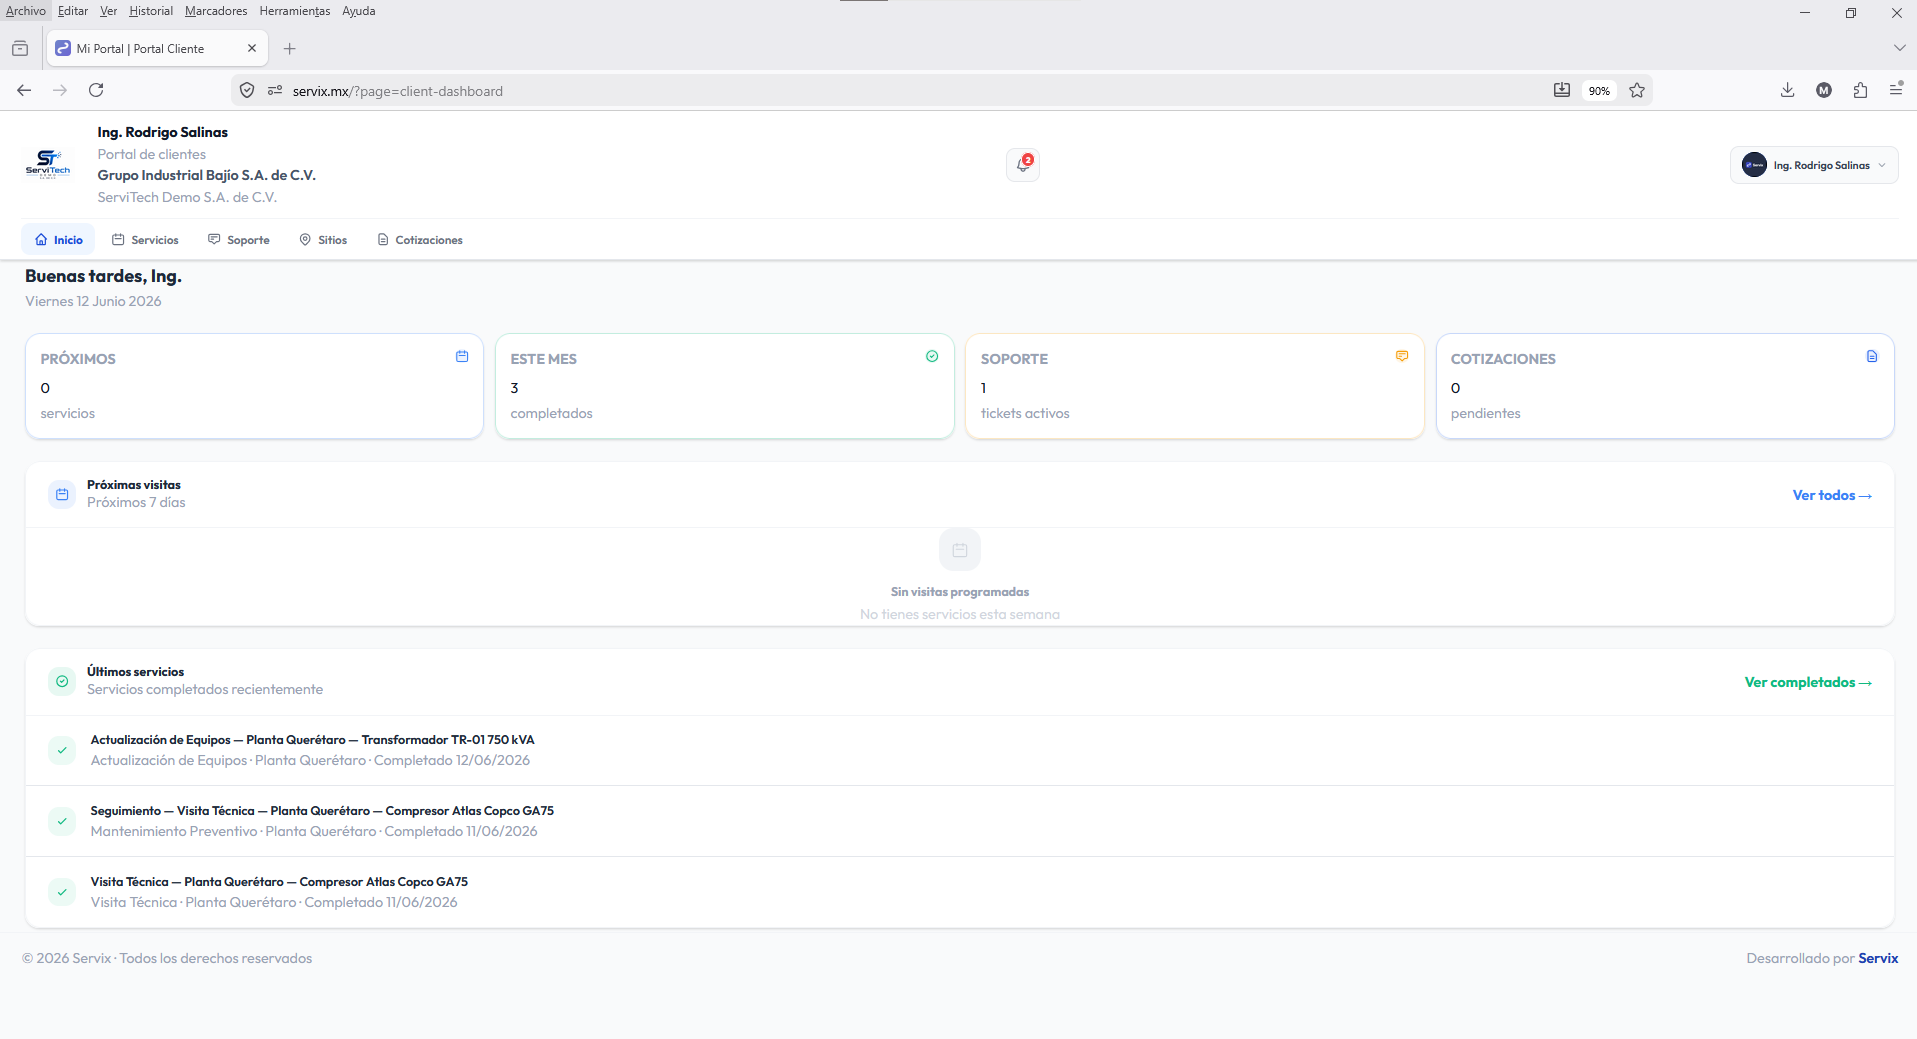Open the Archivo menu
This screenshot has width=1917, height=1039.
tap(26, 11)
